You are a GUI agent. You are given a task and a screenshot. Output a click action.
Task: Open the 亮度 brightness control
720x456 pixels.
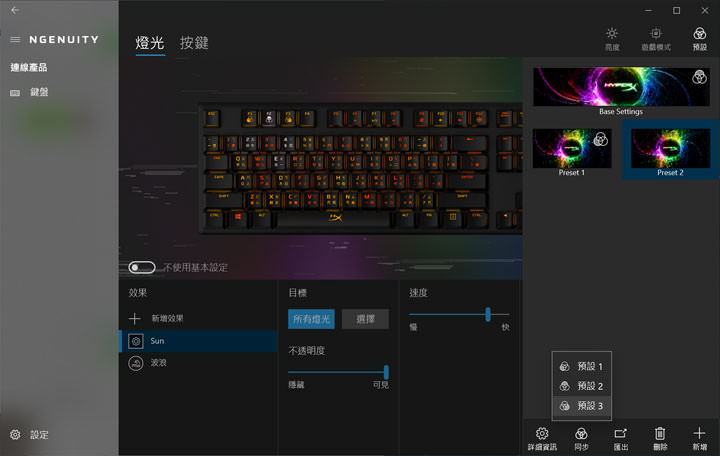pyautogui.click(x=612, y=39)
